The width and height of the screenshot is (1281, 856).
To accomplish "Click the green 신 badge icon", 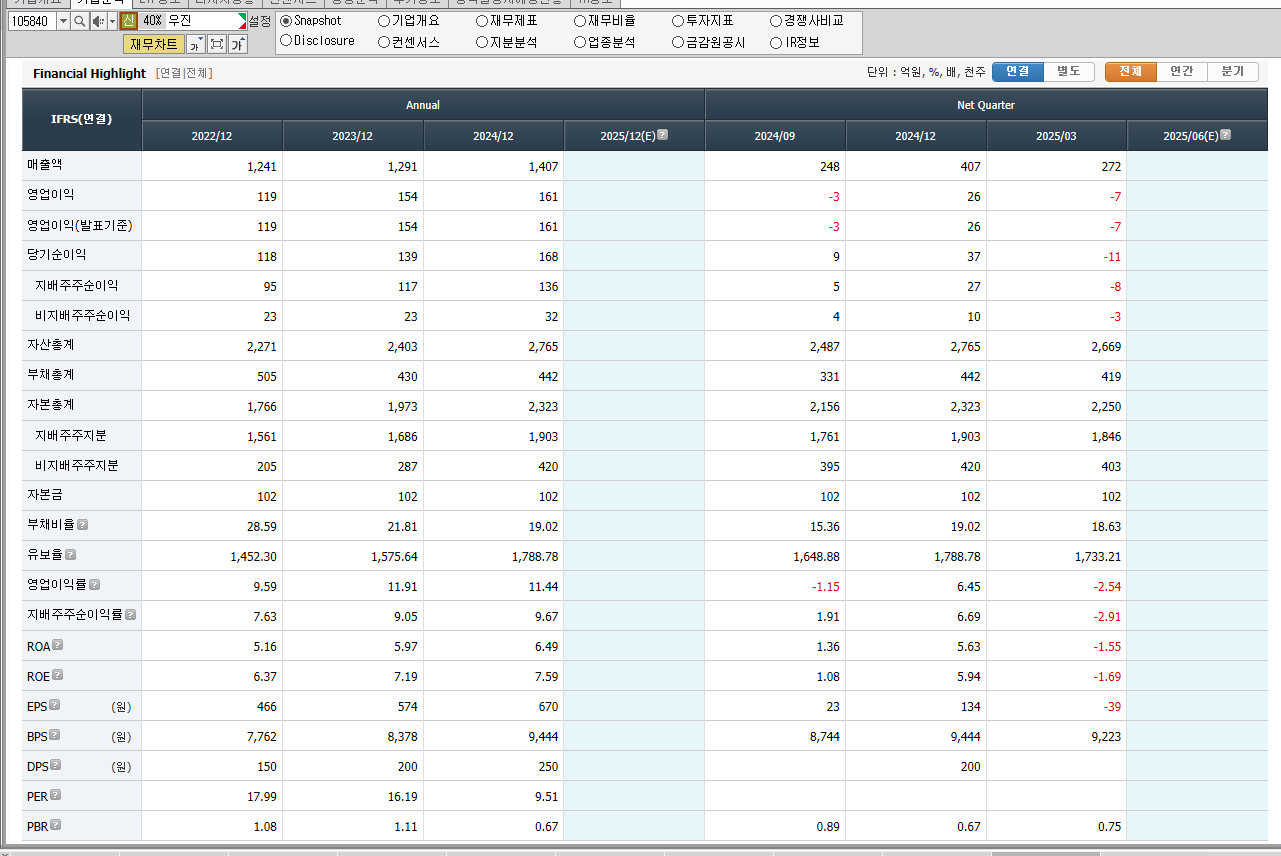I will pos(128,21).
